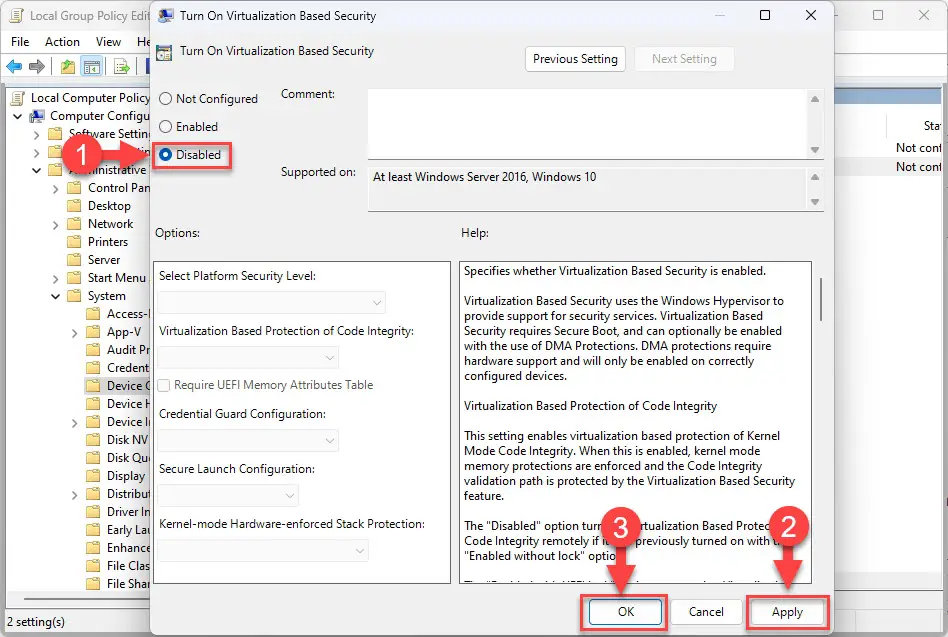Click the folder icon next to App-V

tap(93, 332)
